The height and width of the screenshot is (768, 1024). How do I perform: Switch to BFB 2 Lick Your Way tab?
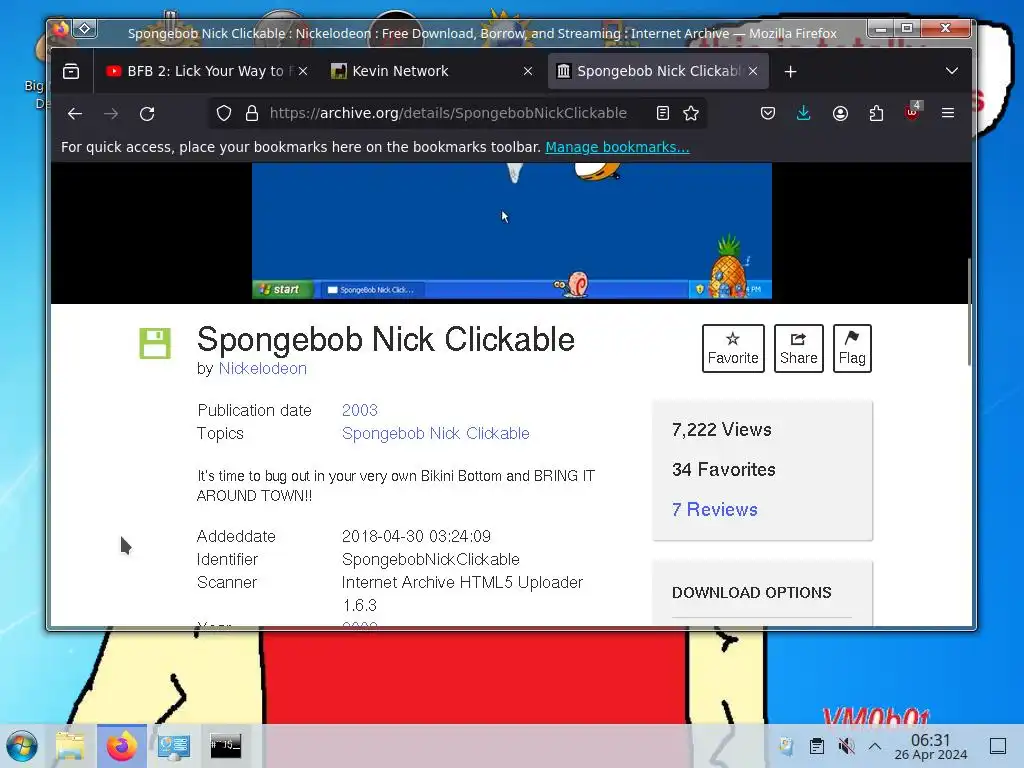tap(205, 71)
